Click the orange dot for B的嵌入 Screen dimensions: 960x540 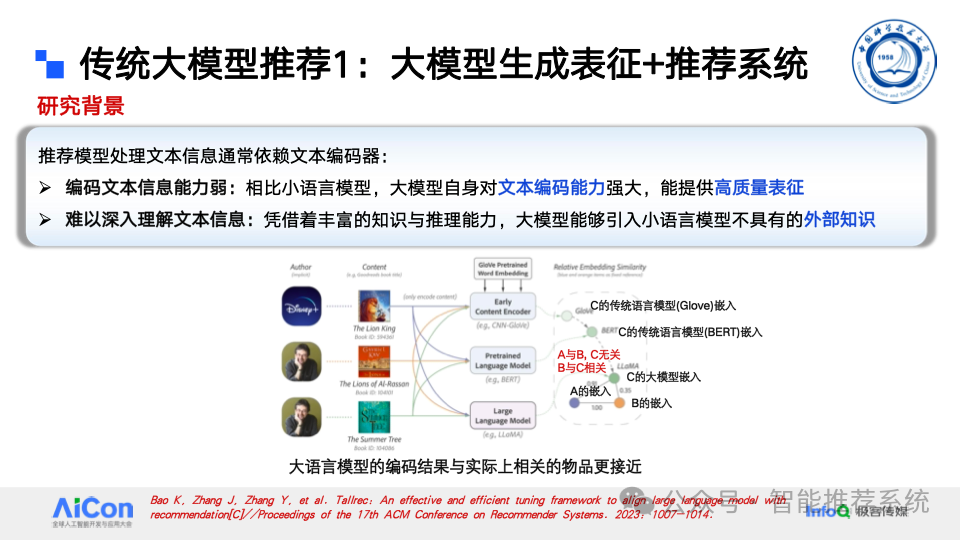(x=620, y=403)
